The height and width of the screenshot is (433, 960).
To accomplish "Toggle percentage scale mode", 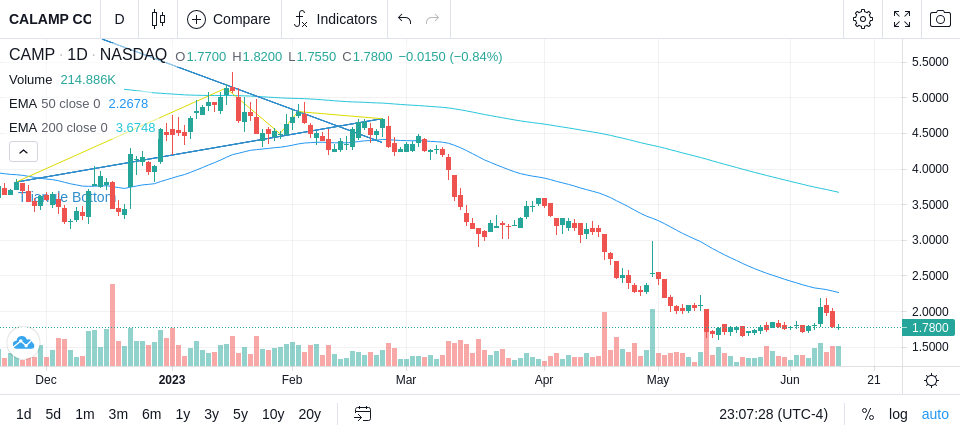I will pos(868,415).
